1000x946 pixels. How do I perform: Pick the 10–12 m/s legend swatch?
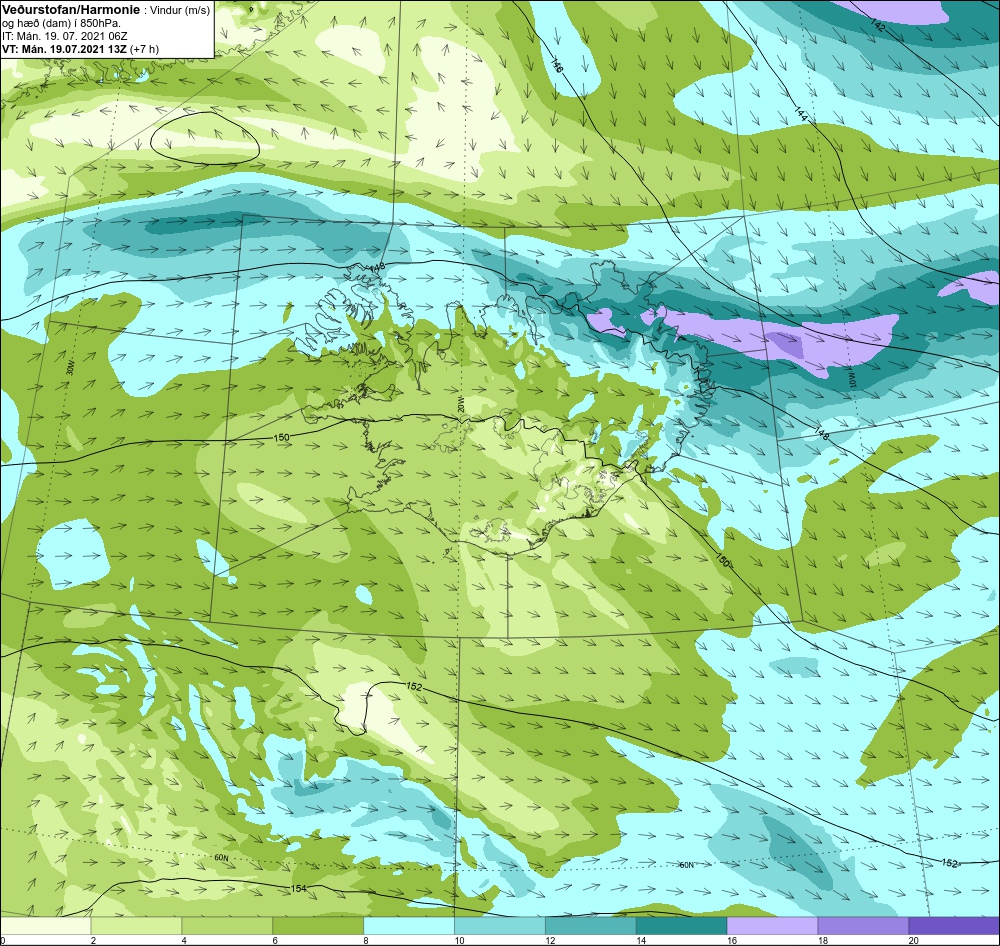point(500,926)
